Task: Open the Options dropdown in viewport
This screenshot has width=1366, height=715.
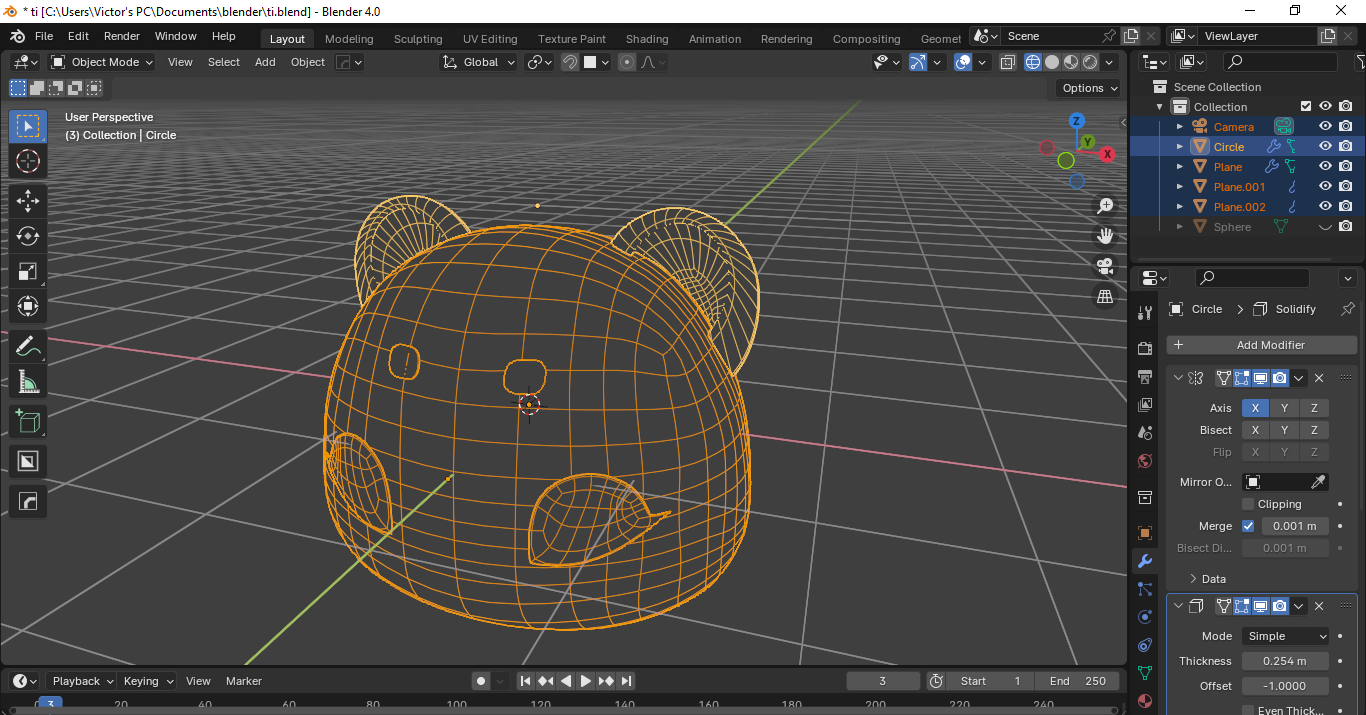Action: 1090,88
